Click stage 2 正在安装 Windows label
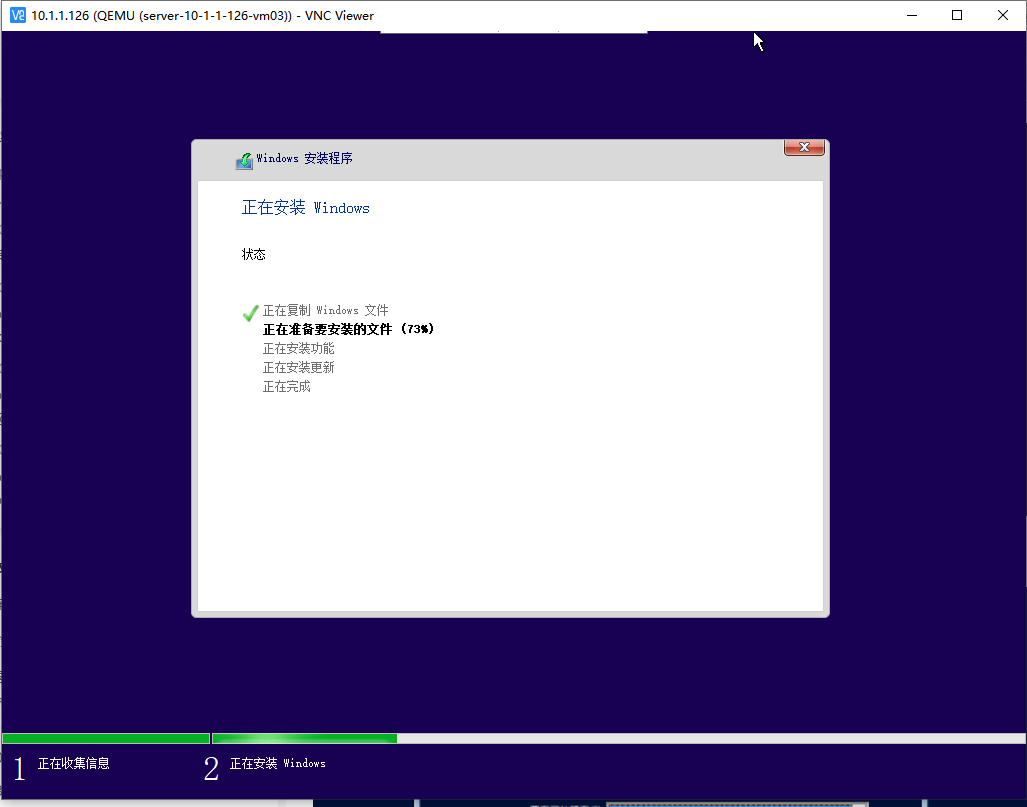 (x=278, y=763)
